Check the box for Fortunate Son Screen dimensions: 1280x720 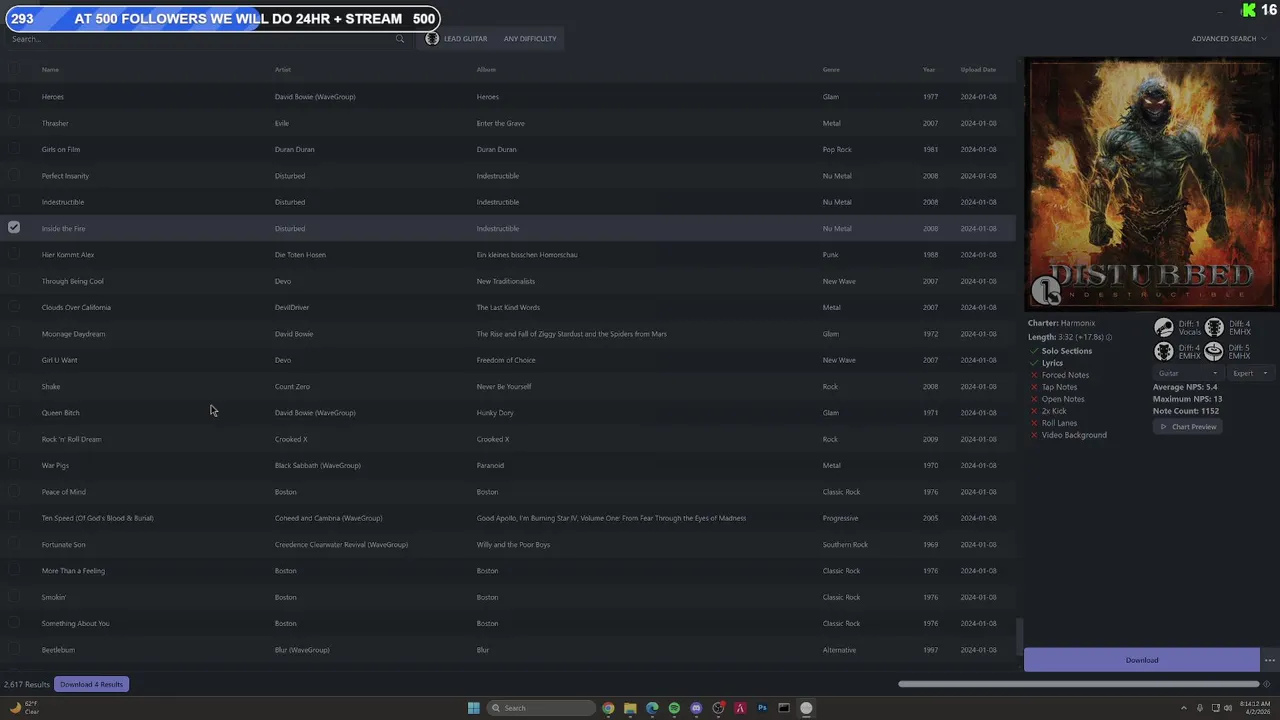[x=14, y=544]
